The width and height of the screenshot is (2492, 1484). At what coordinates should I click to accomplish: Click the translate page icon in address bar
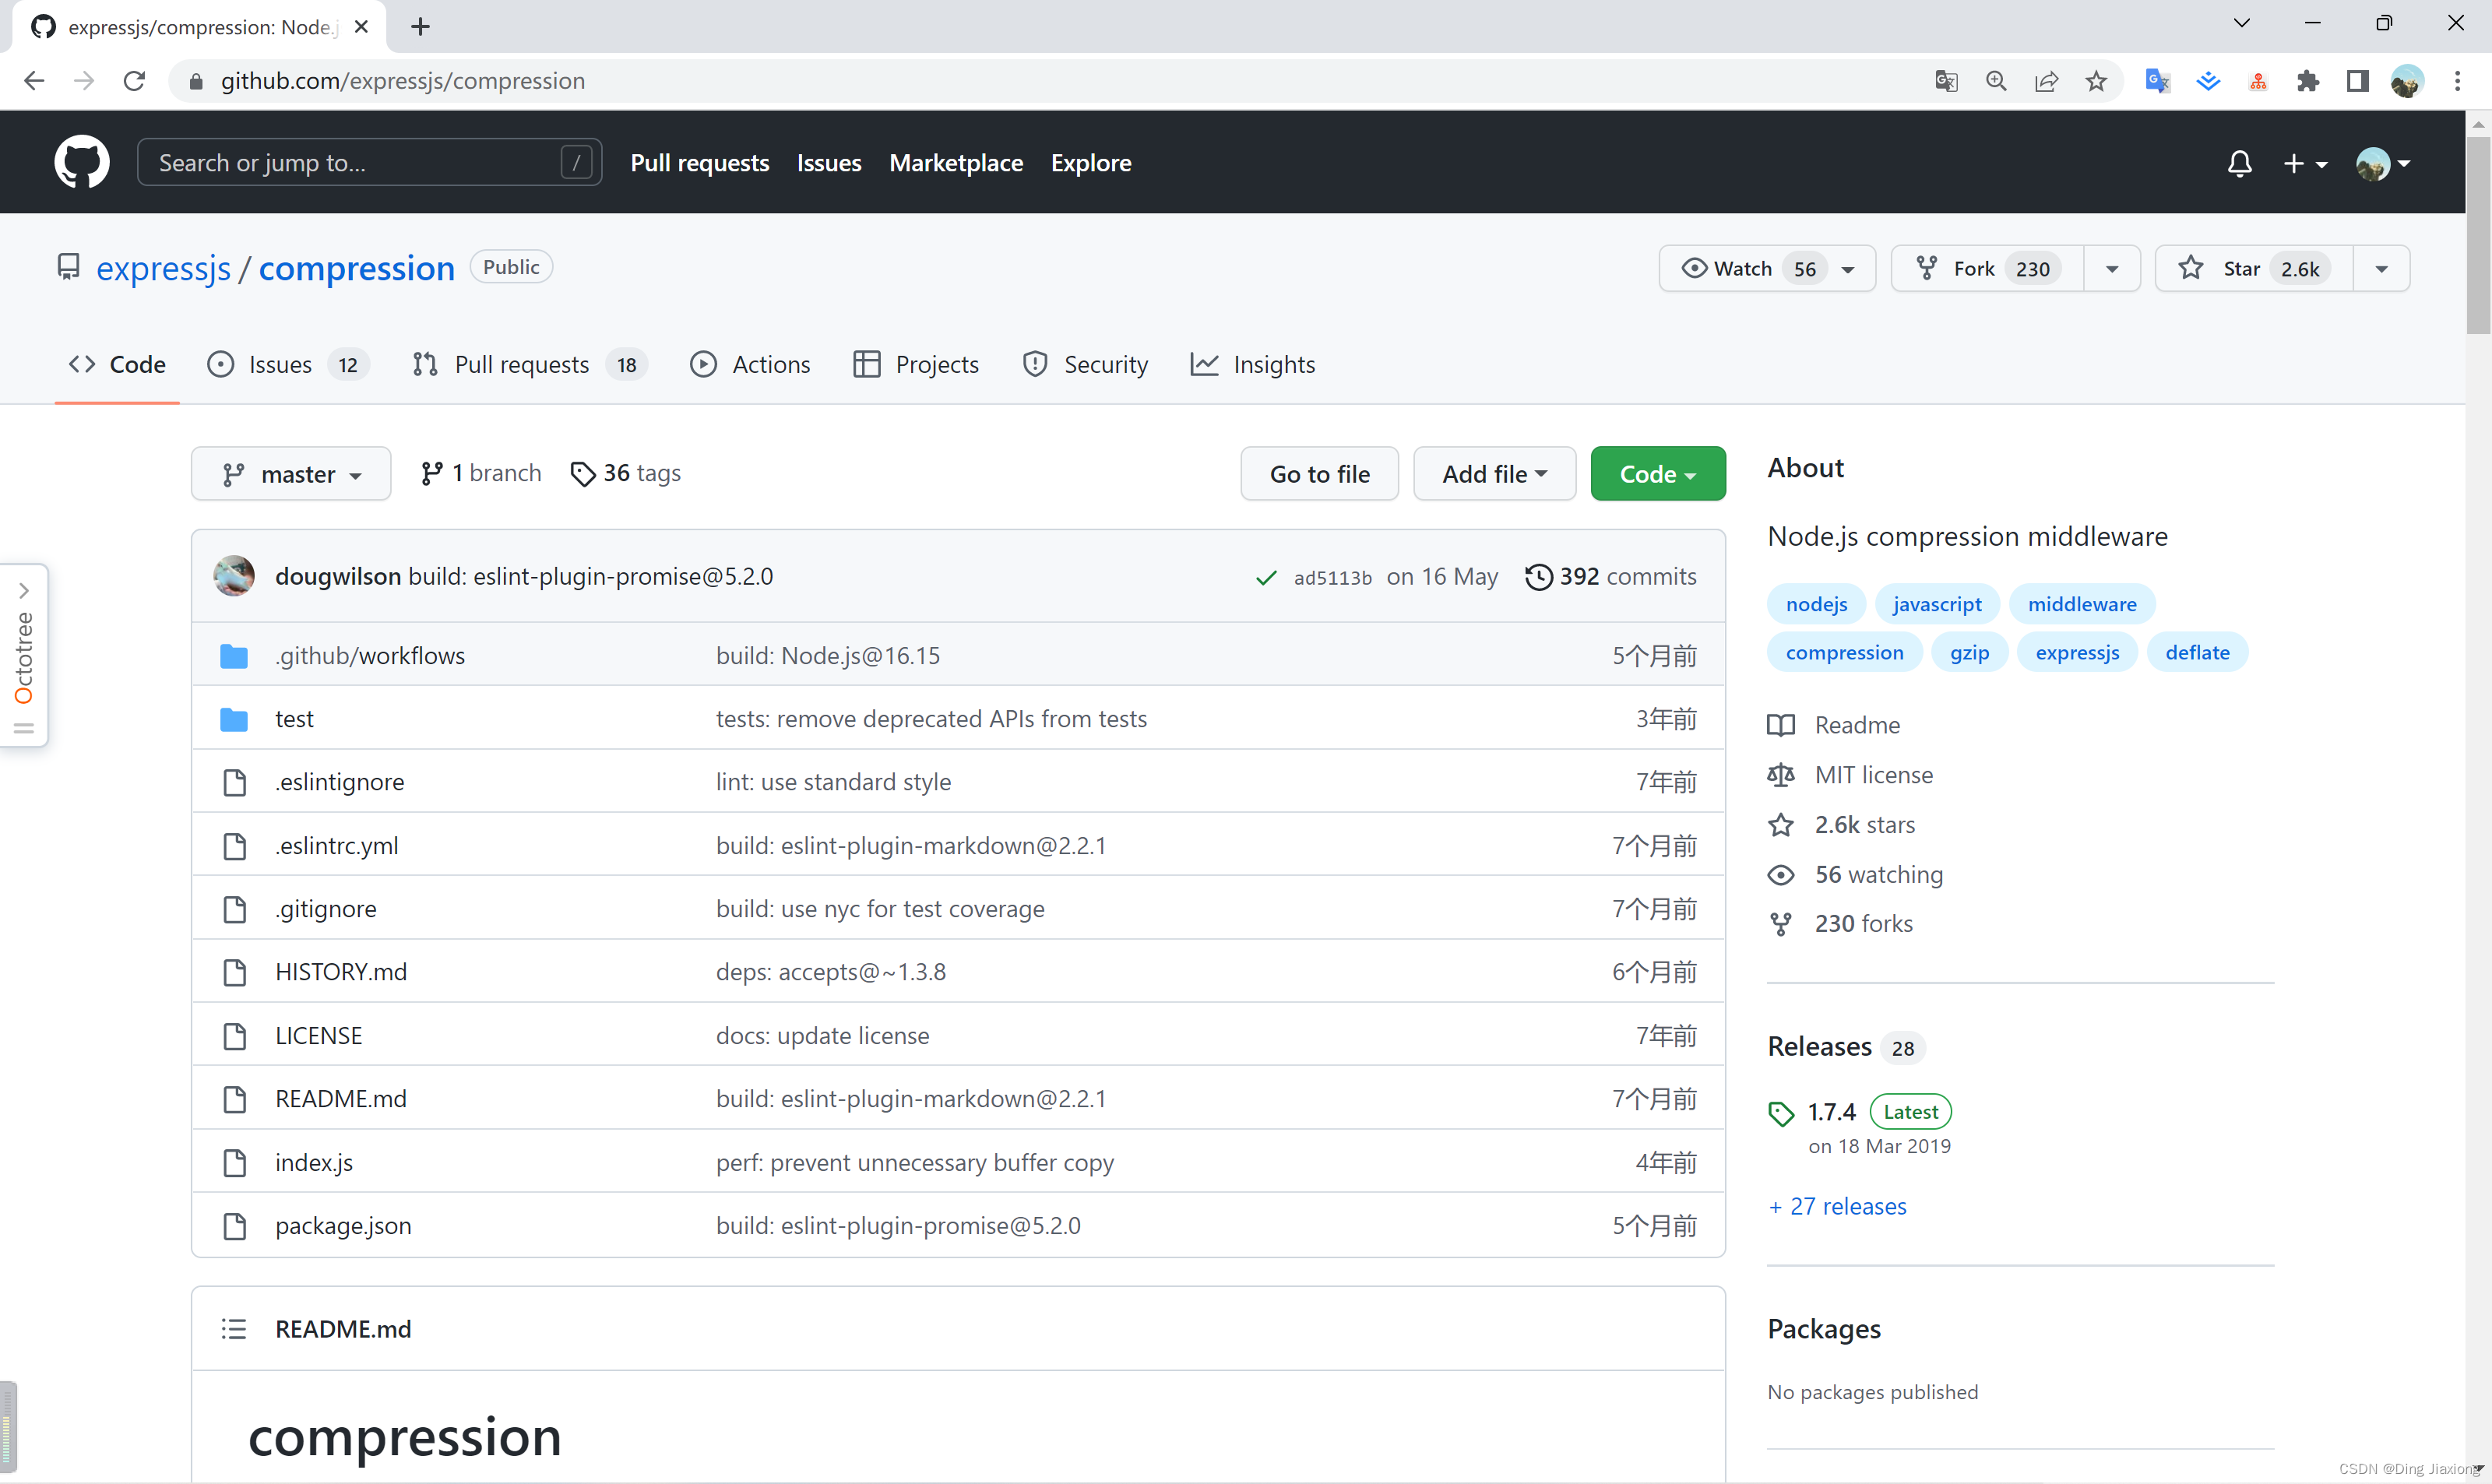click(1946, 81)
